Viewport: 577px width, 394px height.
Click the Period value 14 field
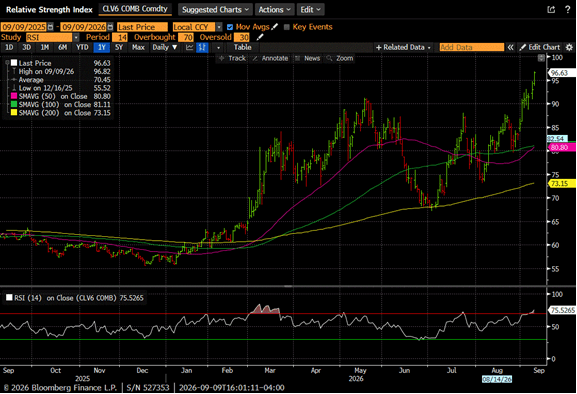pyautogui.click(x=120, y=37)
